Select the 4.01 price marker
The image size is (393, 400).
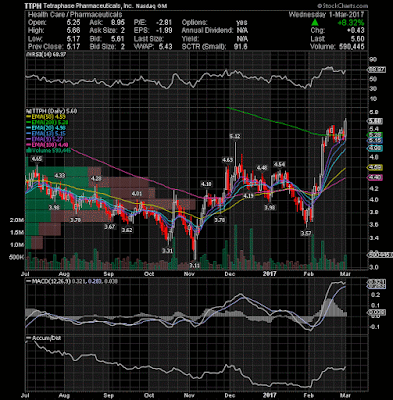click(137, 193)
